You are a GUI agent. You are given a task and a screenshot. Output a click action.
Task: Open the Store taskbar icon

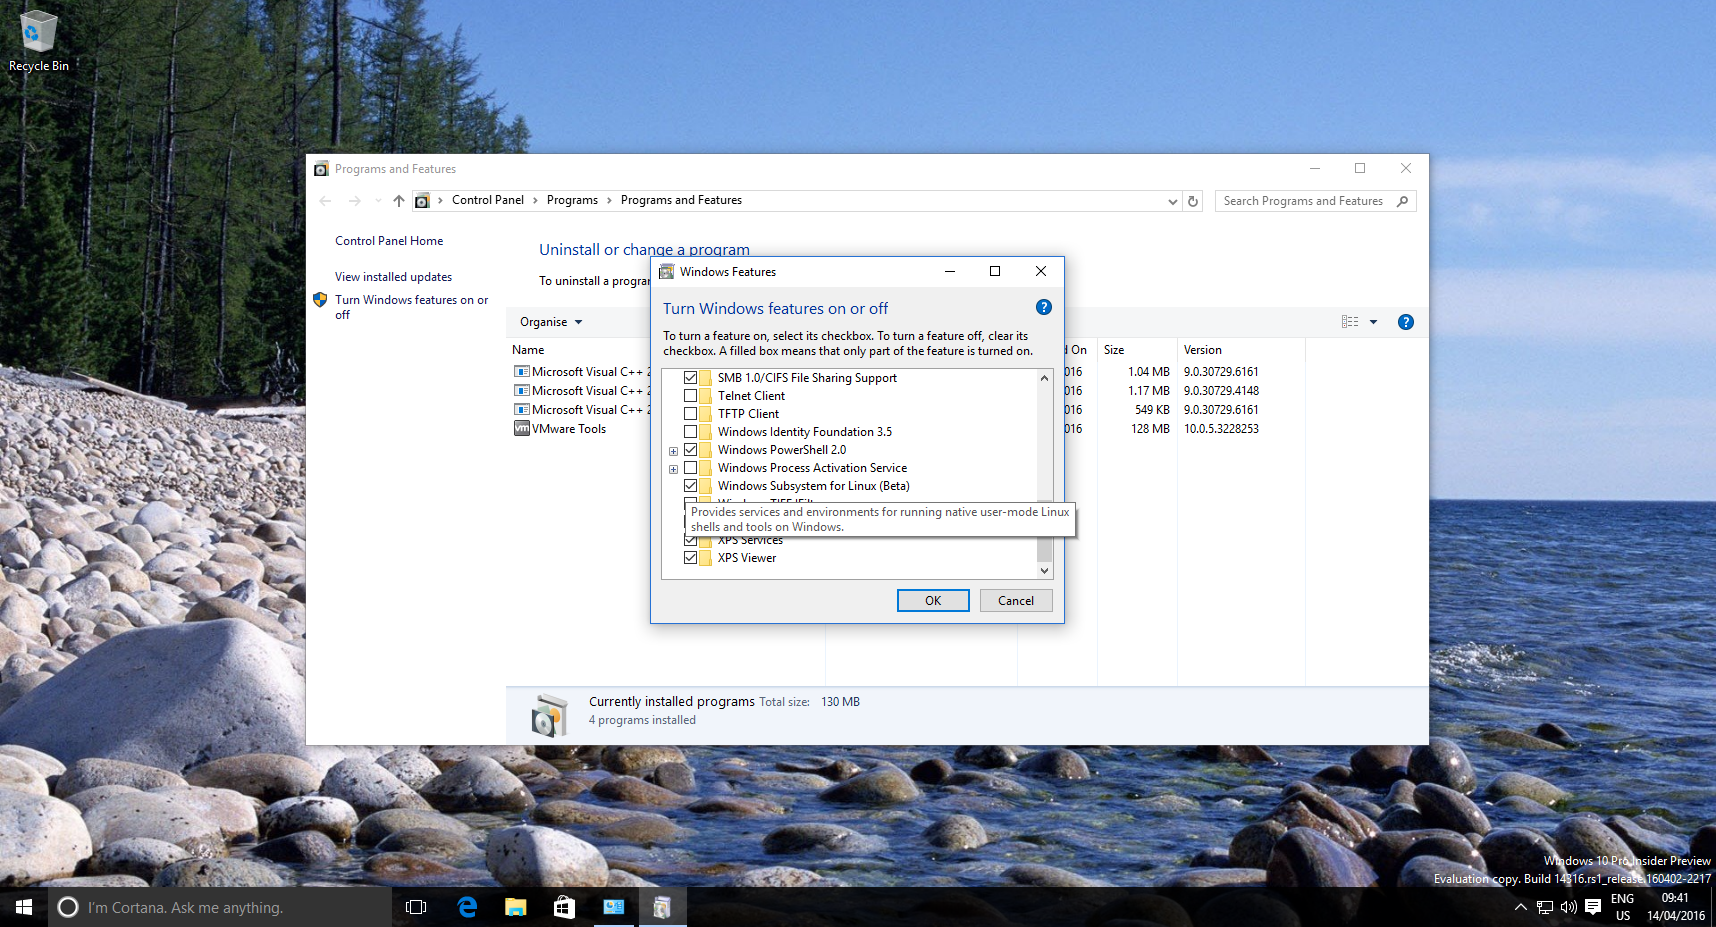564,907
